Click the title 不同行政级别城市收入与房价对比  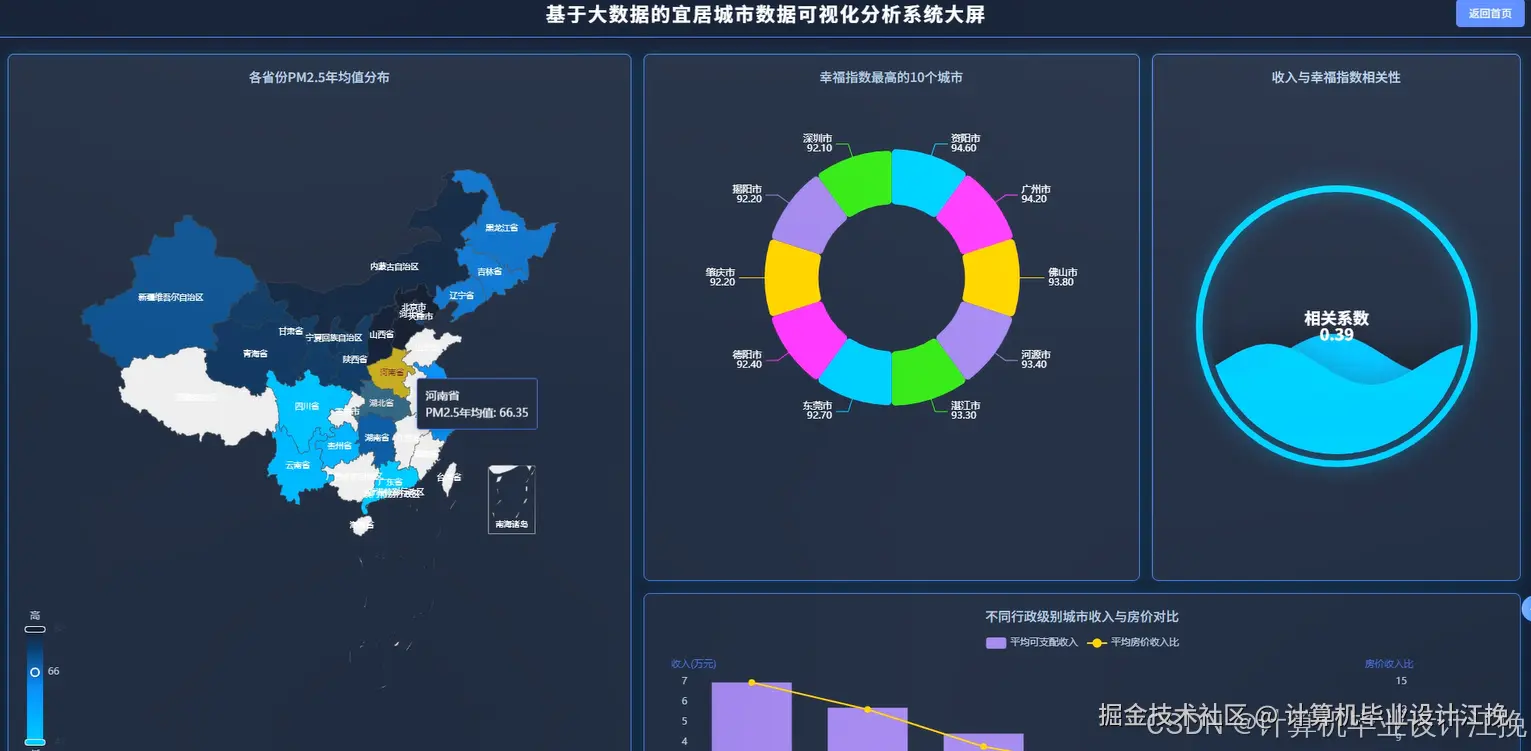tap(1082, 617)
